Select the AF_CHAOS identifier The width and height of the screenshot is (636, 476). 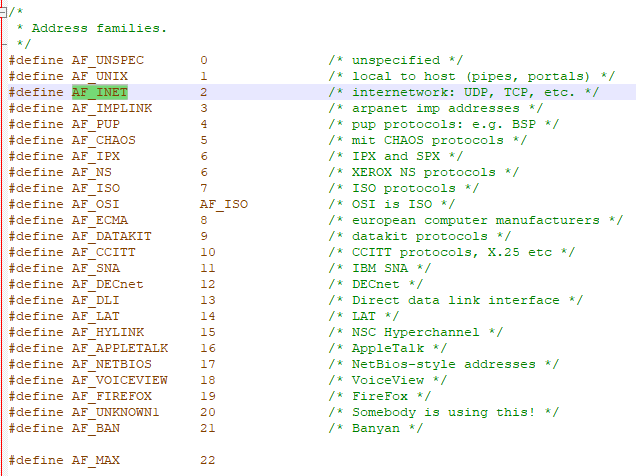(103, 140)
